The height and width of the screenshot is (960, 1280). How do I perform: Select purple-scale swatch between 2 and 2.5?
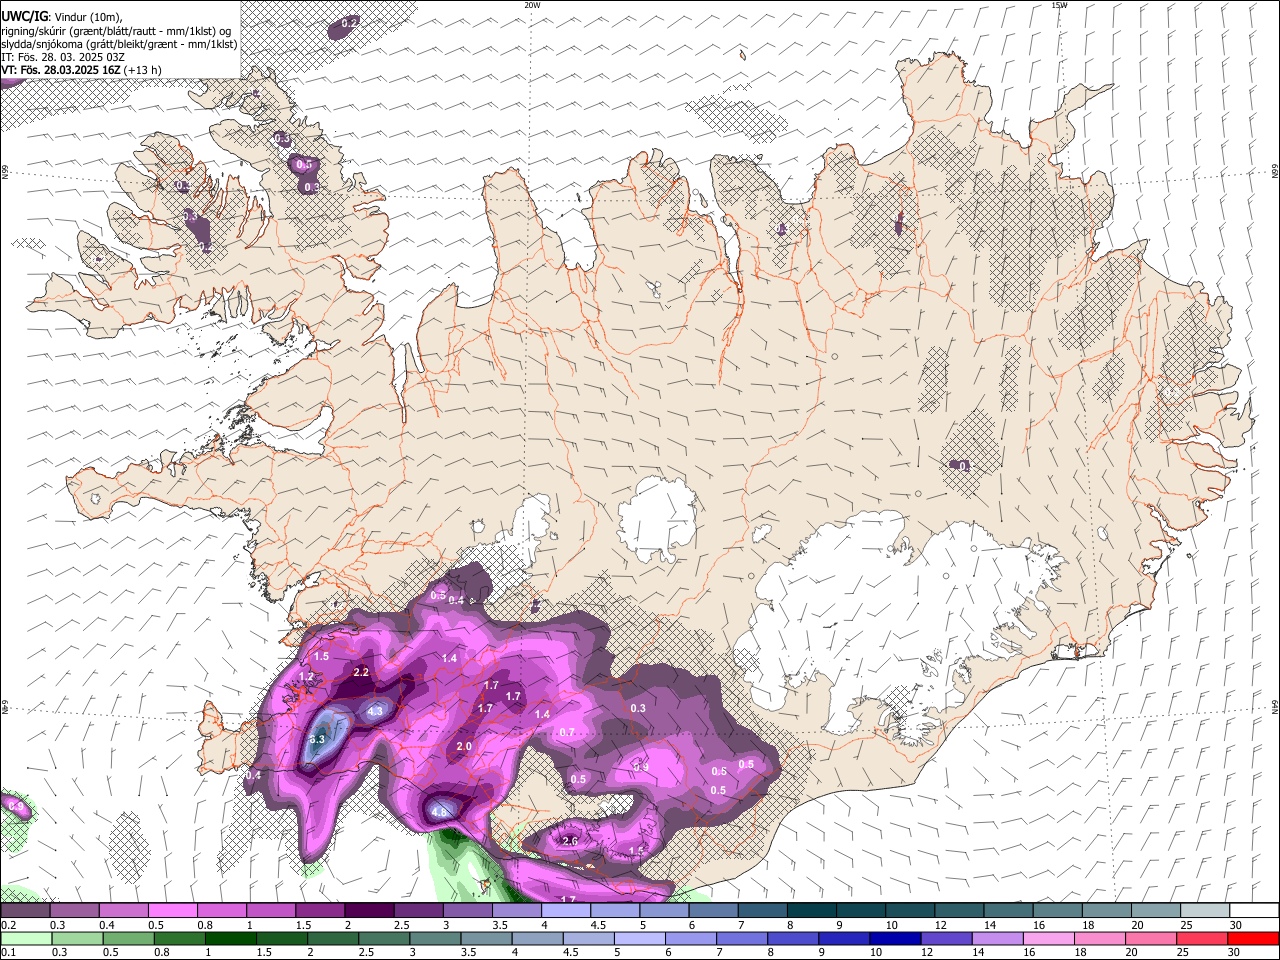[369, 910]
